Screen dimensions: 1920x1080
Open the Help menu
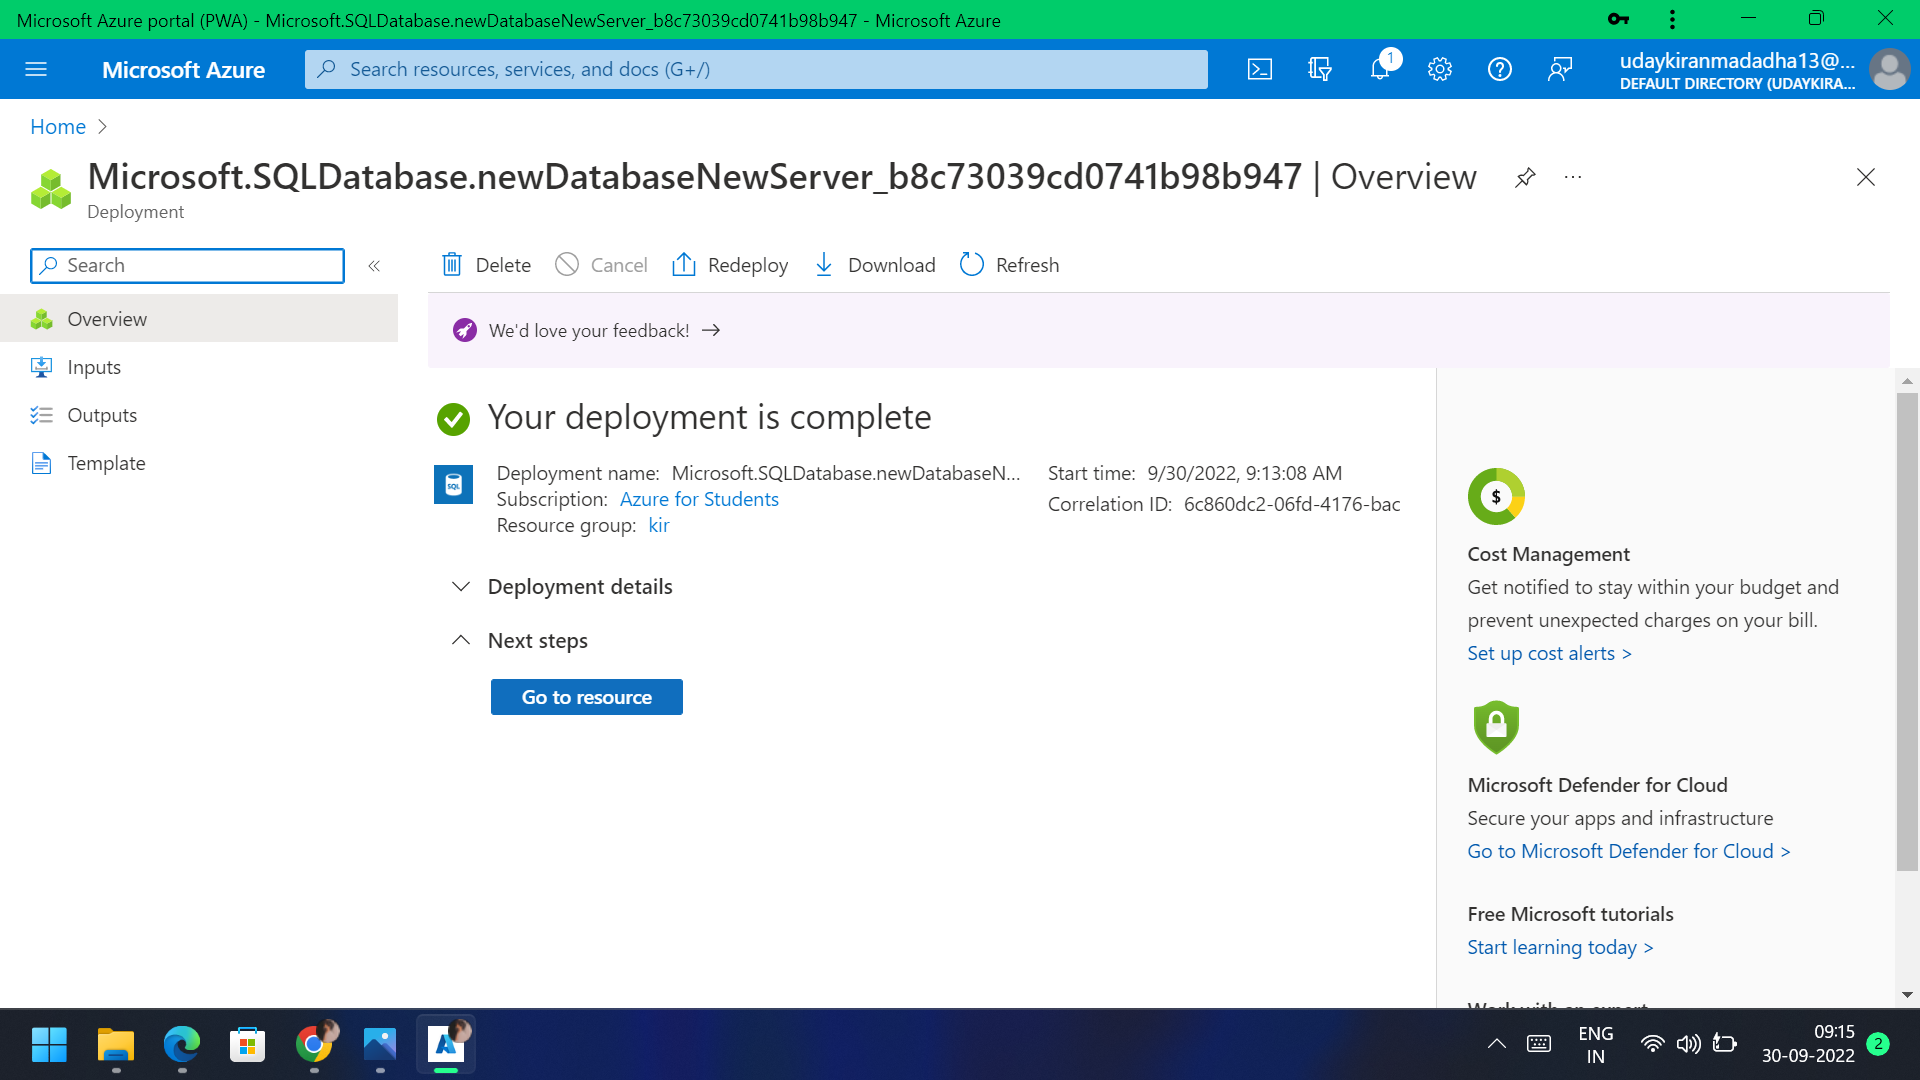[x=1500, y=69]
